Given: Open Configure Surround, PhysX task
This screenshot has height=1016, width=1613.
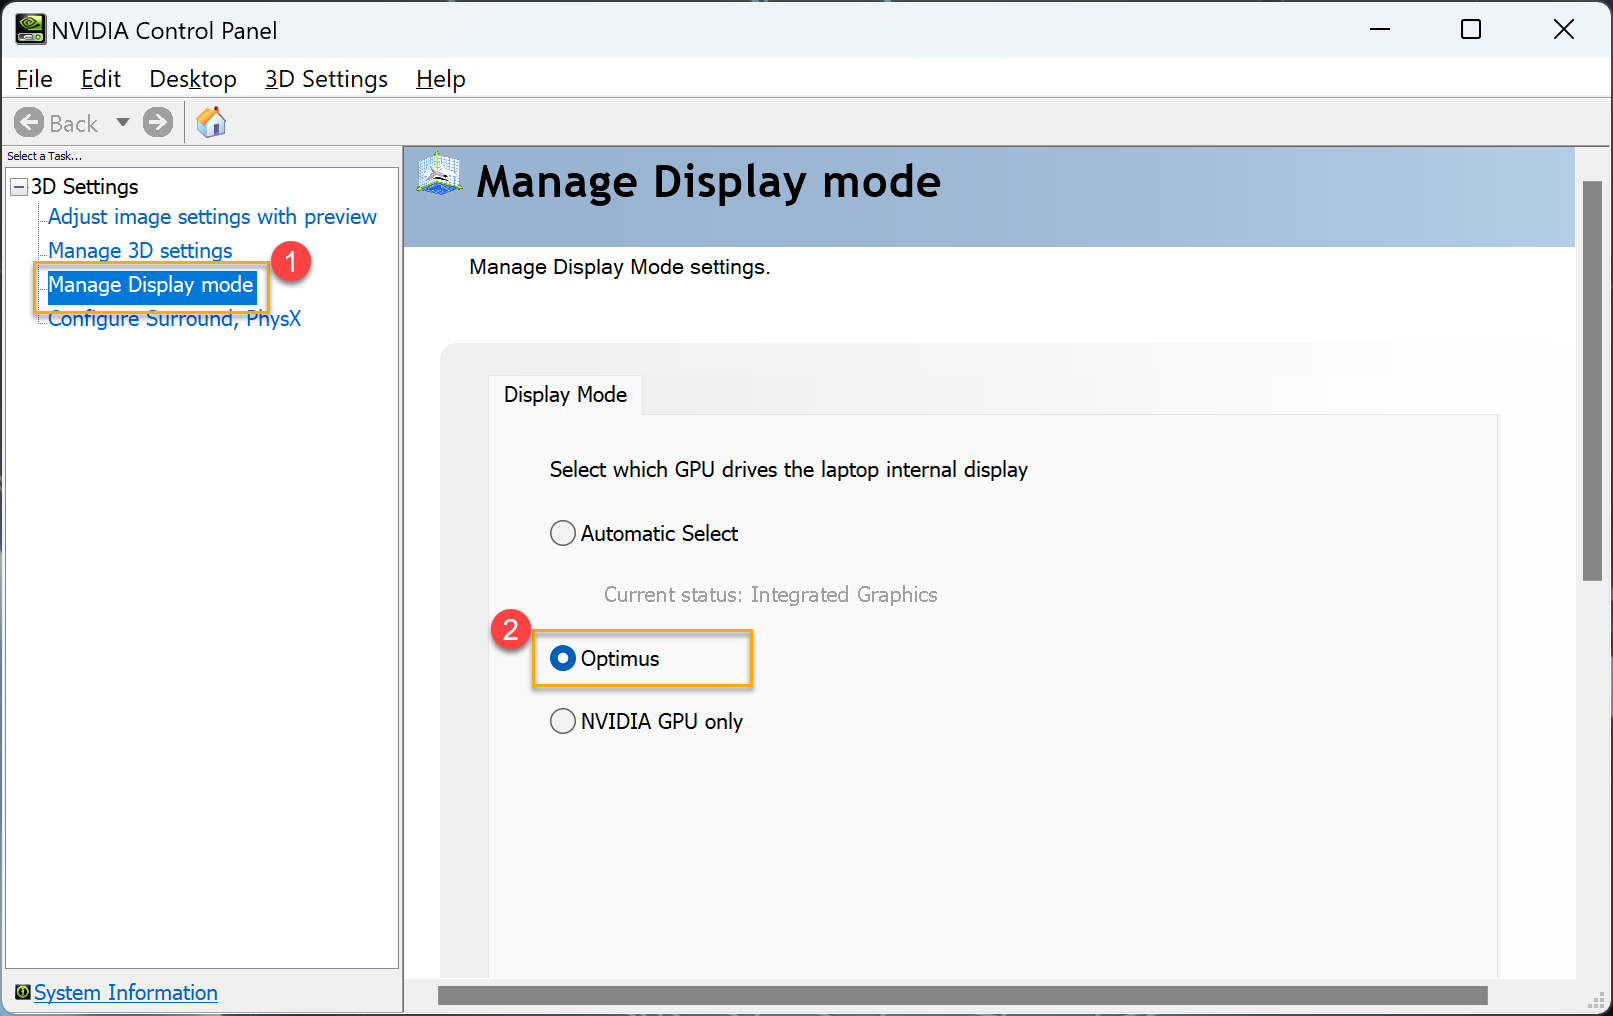Looking at the screenshot, I should click(x=174, y=319).
